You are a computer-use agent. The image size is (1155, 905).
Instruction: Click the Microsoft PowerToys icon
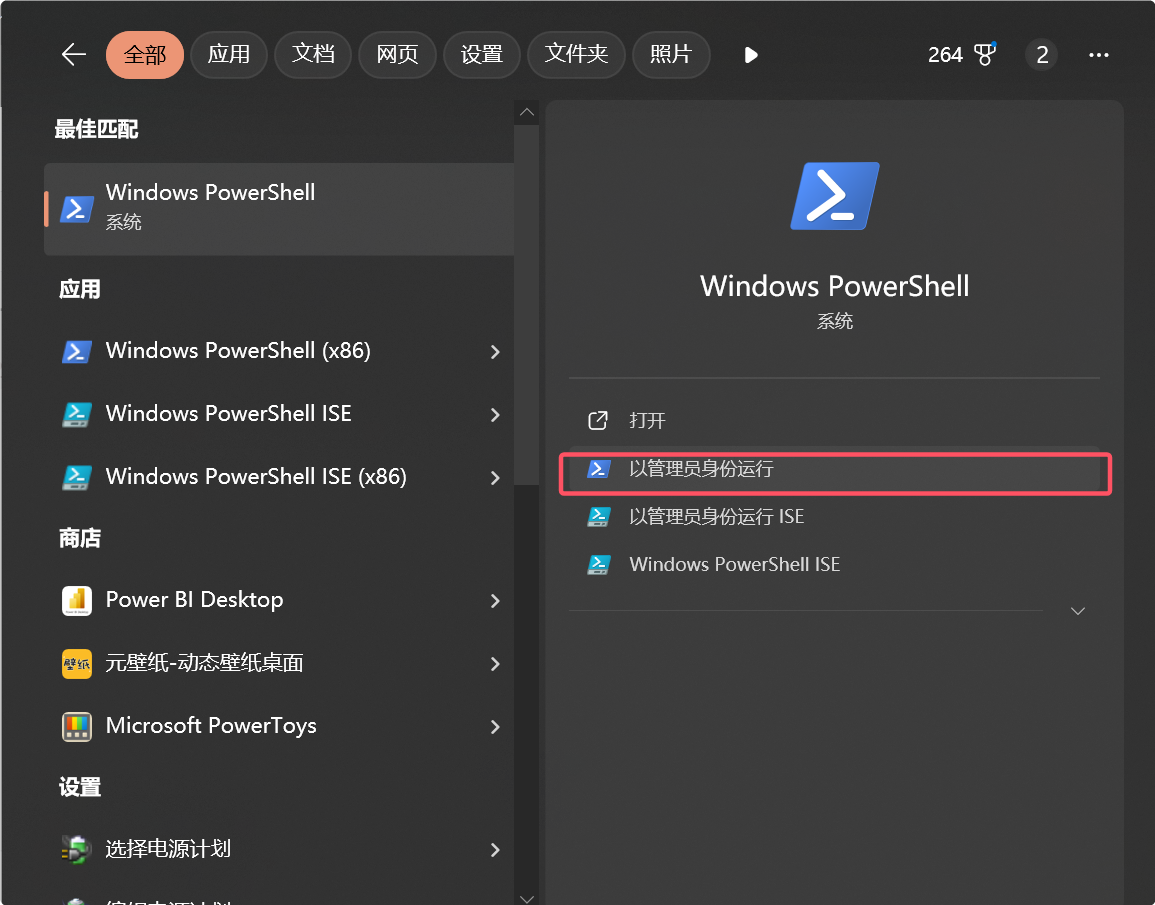(x=77, y=727)
